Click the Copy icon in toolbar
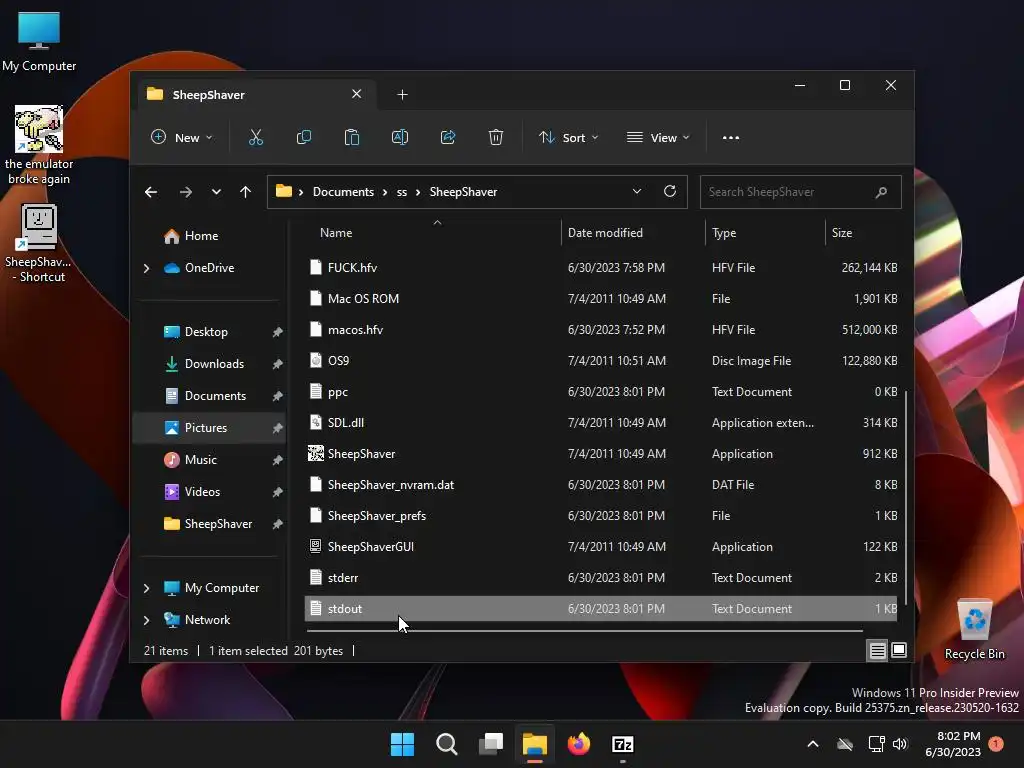This screenshot has width=1024, height=768. (304, 137)
